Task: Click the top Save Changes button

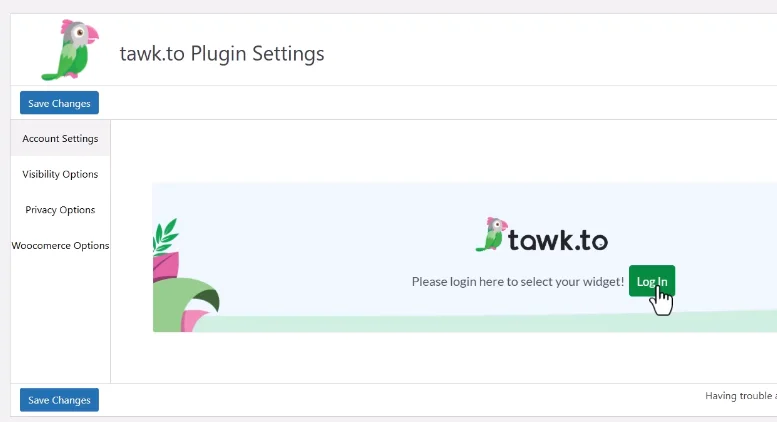Action: 59,103
